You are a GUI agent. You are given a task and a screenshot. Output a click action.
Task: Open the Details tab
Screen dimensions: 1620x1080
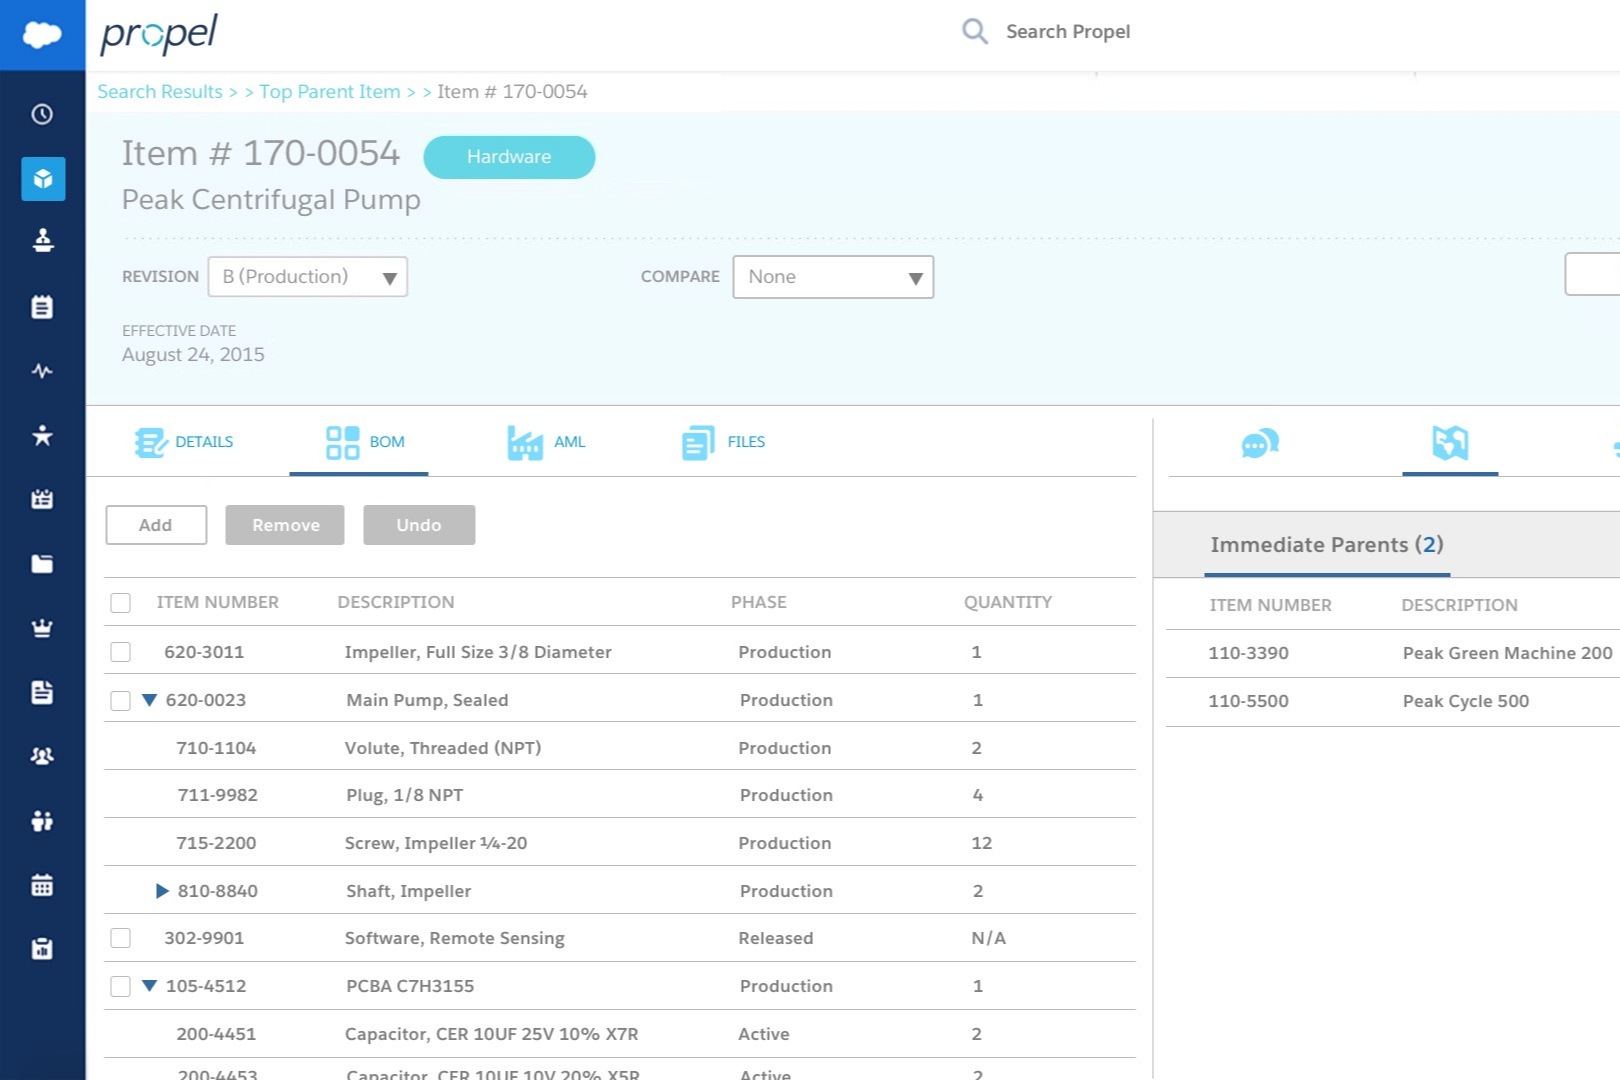185,441
